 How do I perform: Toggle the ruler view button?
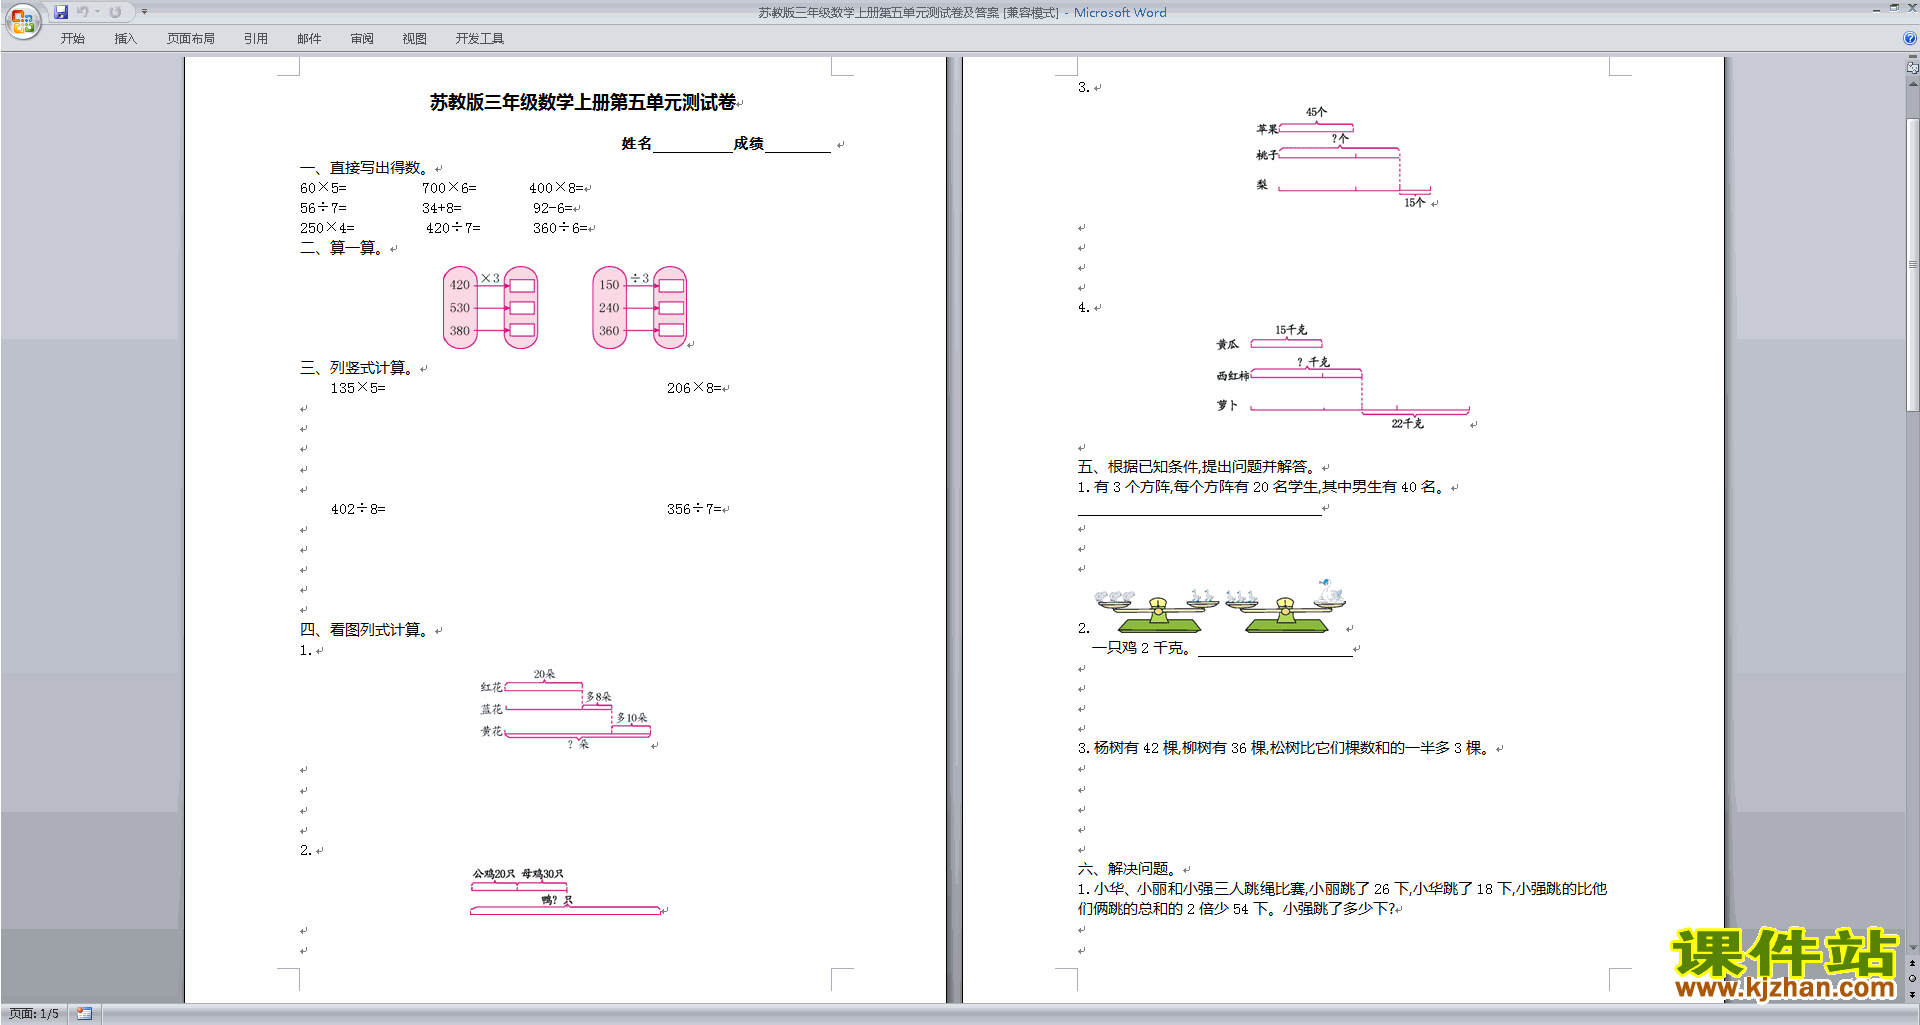1912,66
